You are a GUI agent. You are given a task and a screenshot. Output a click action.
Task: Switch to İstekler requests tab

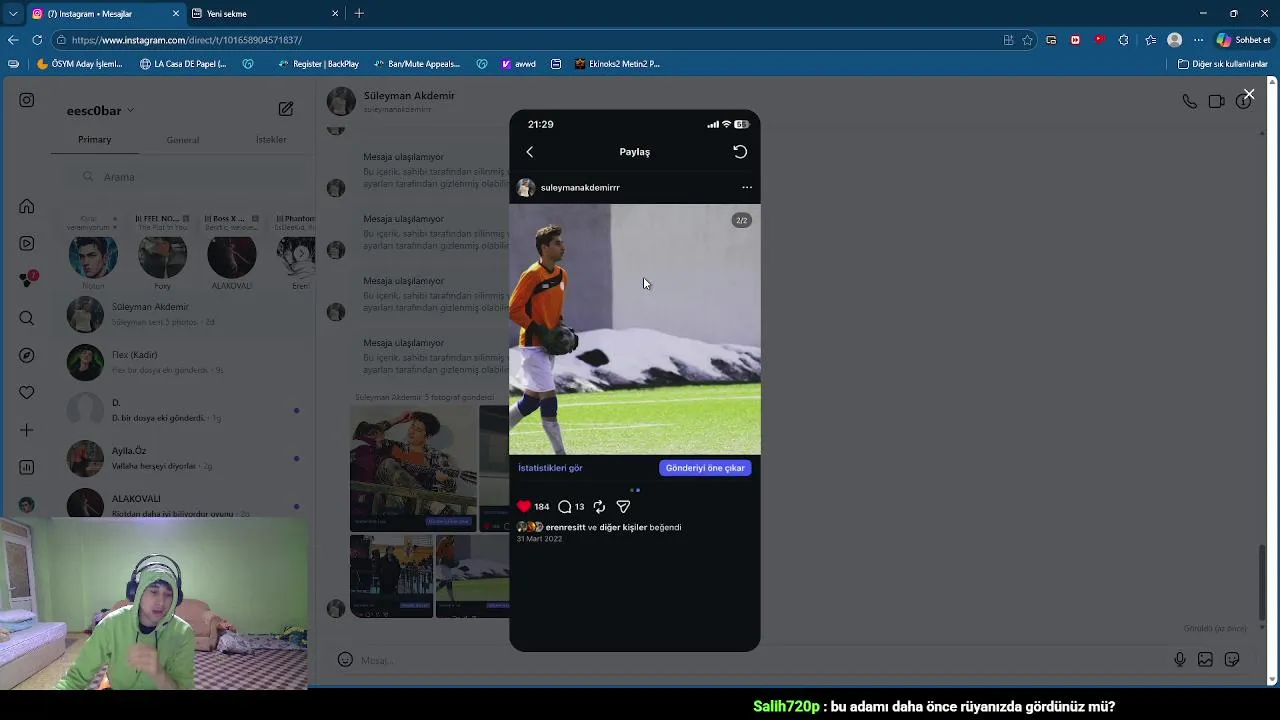click(271, 140)
